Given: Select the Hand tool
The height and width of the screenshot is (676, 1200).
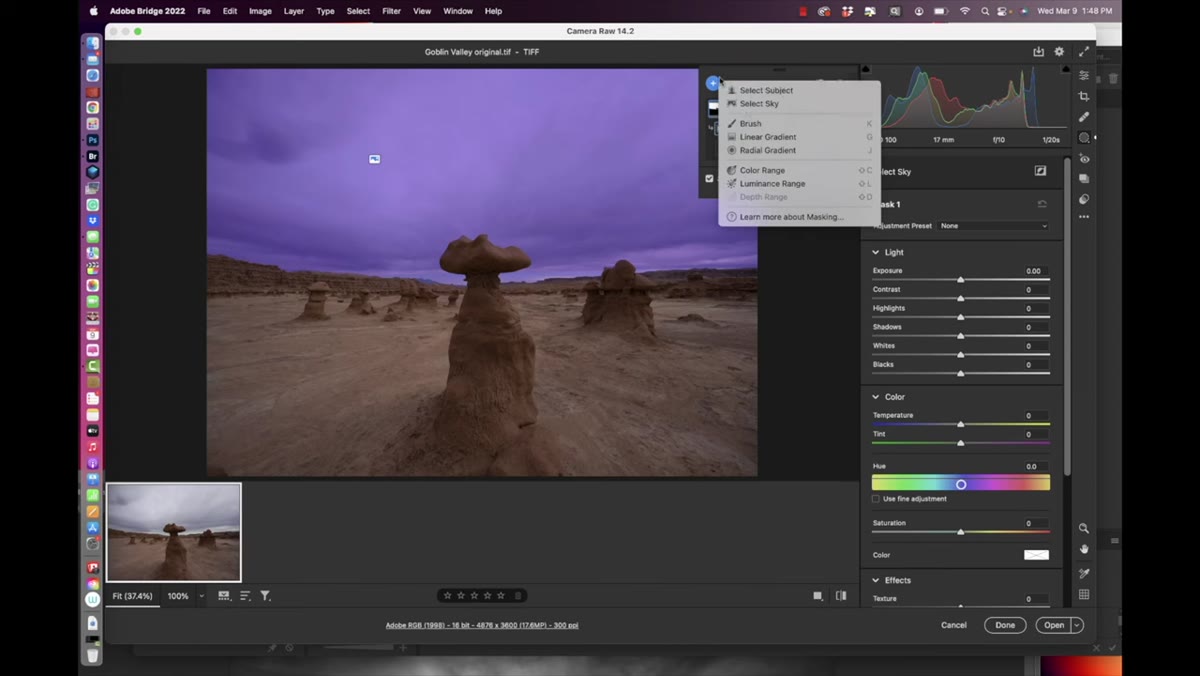Looking at the screenshot, I should click(x=1084, y=549).
